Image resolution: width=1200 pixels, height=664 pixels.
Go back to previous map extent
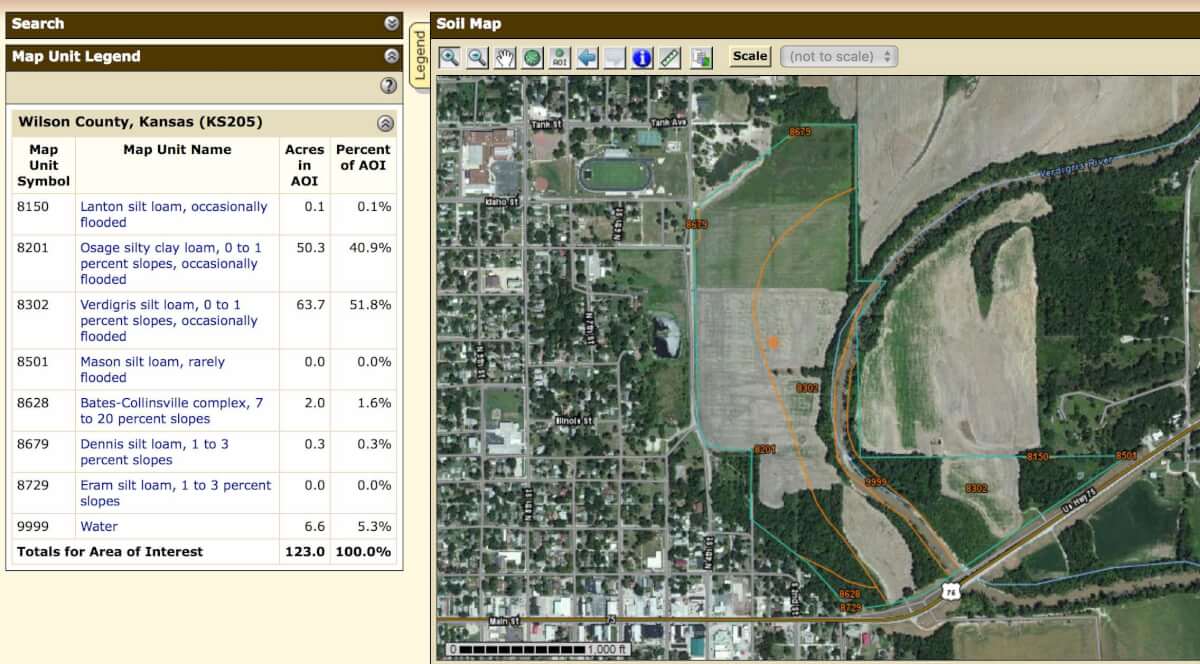pos(587,57)
